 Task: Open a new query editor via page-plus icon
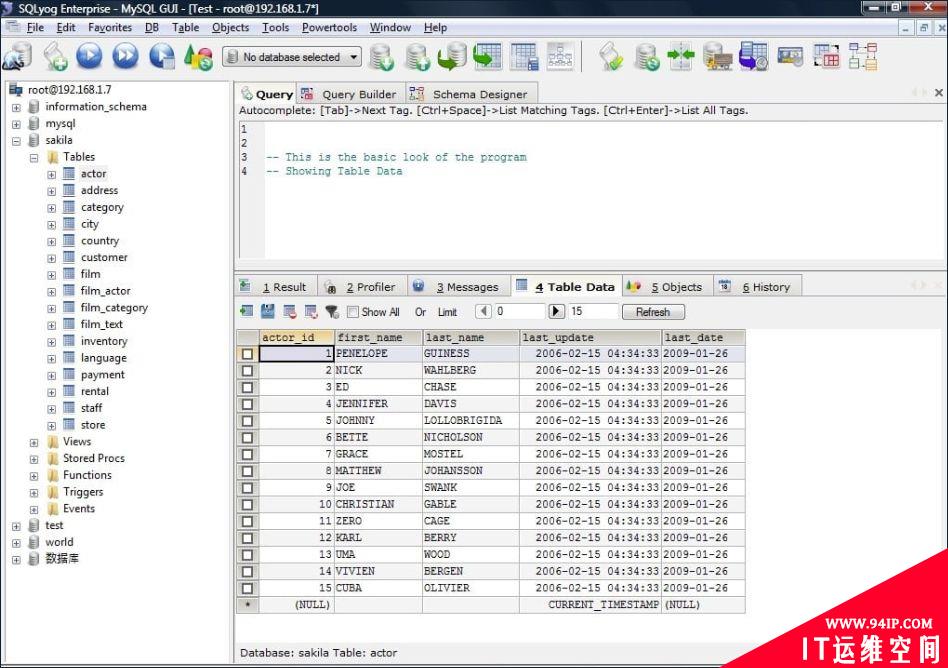(56, 56)
